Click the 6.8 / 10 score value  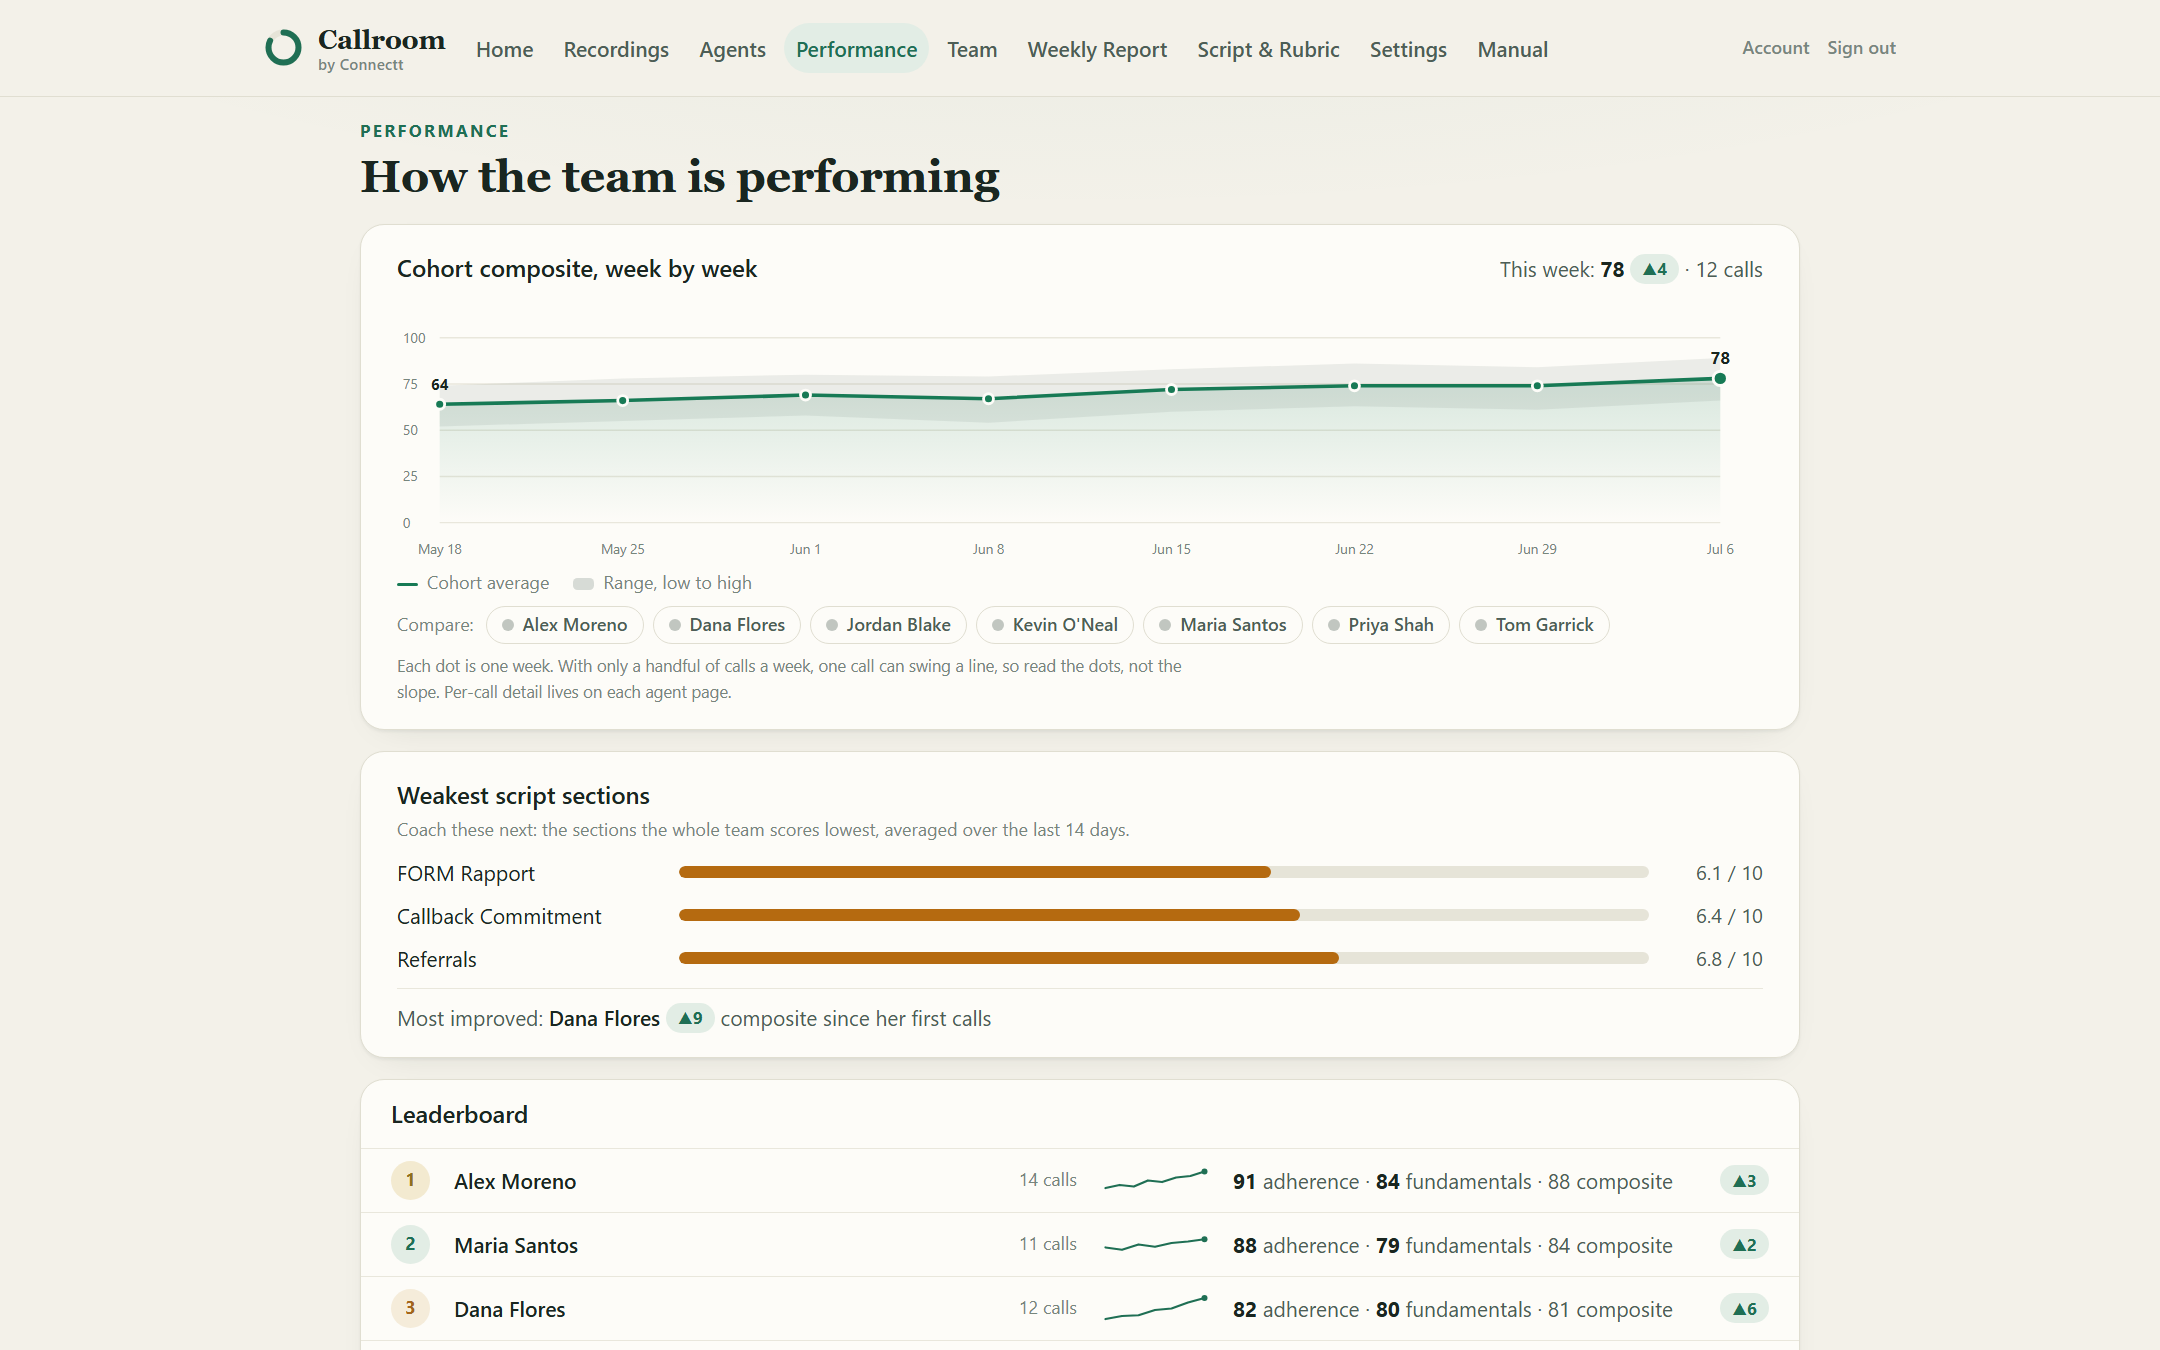pyautogui.click(x=1728, y=959)
